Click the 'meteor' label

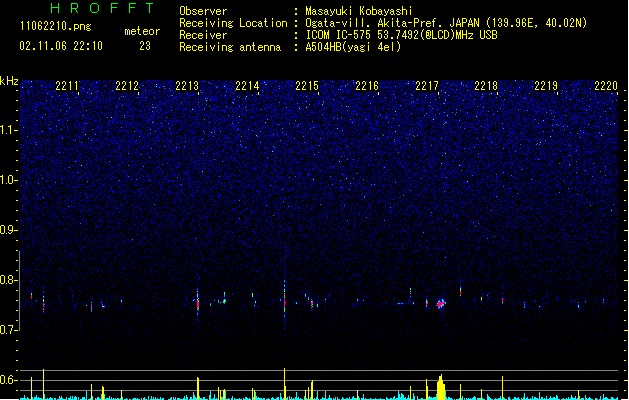point(142,31)
